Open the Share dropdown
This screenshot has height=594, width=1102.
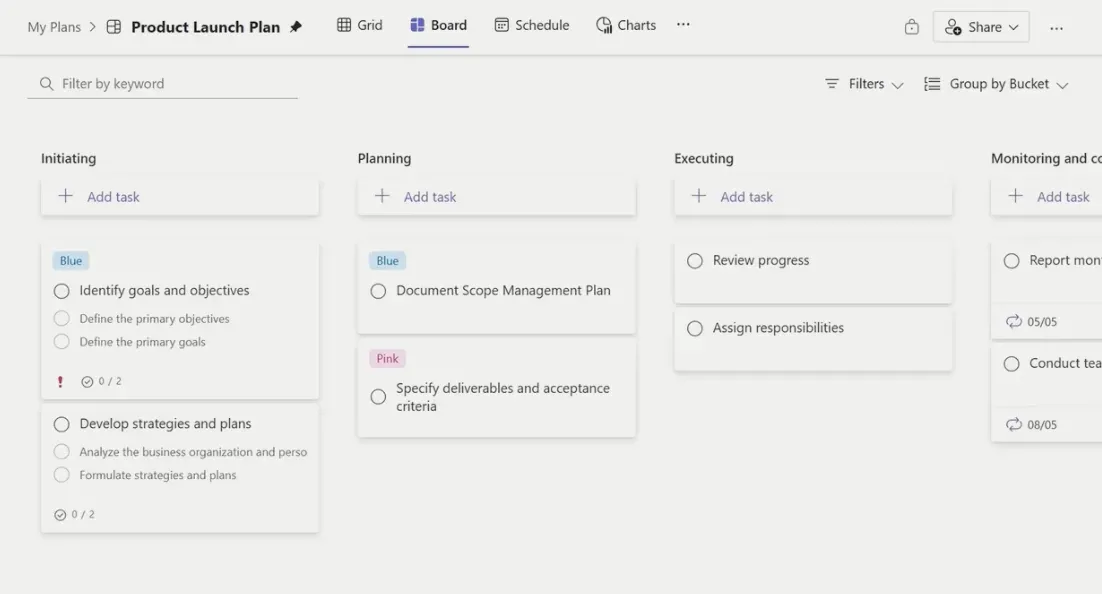coord(981,27)
